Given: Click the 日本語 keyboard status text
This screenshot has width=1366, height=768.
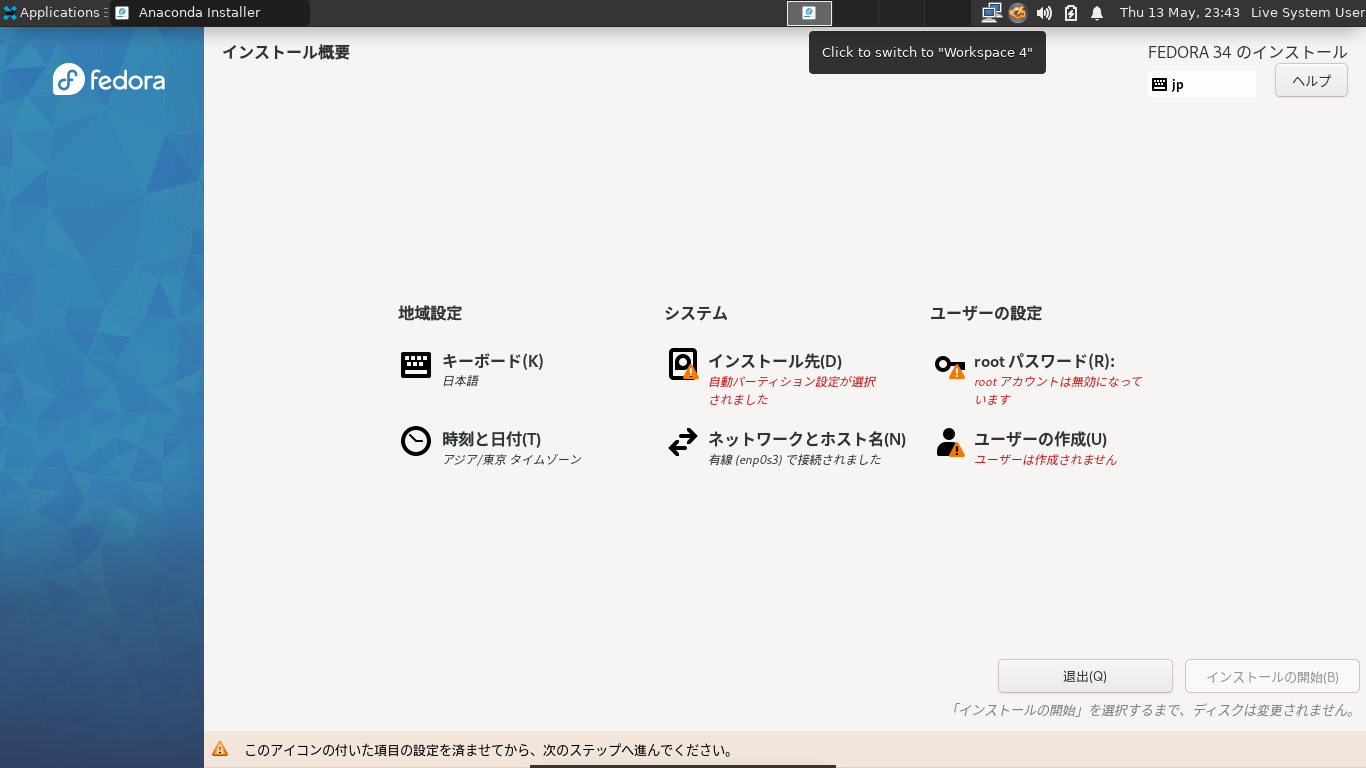Looking at the screenshot, I should coord(460,381).
